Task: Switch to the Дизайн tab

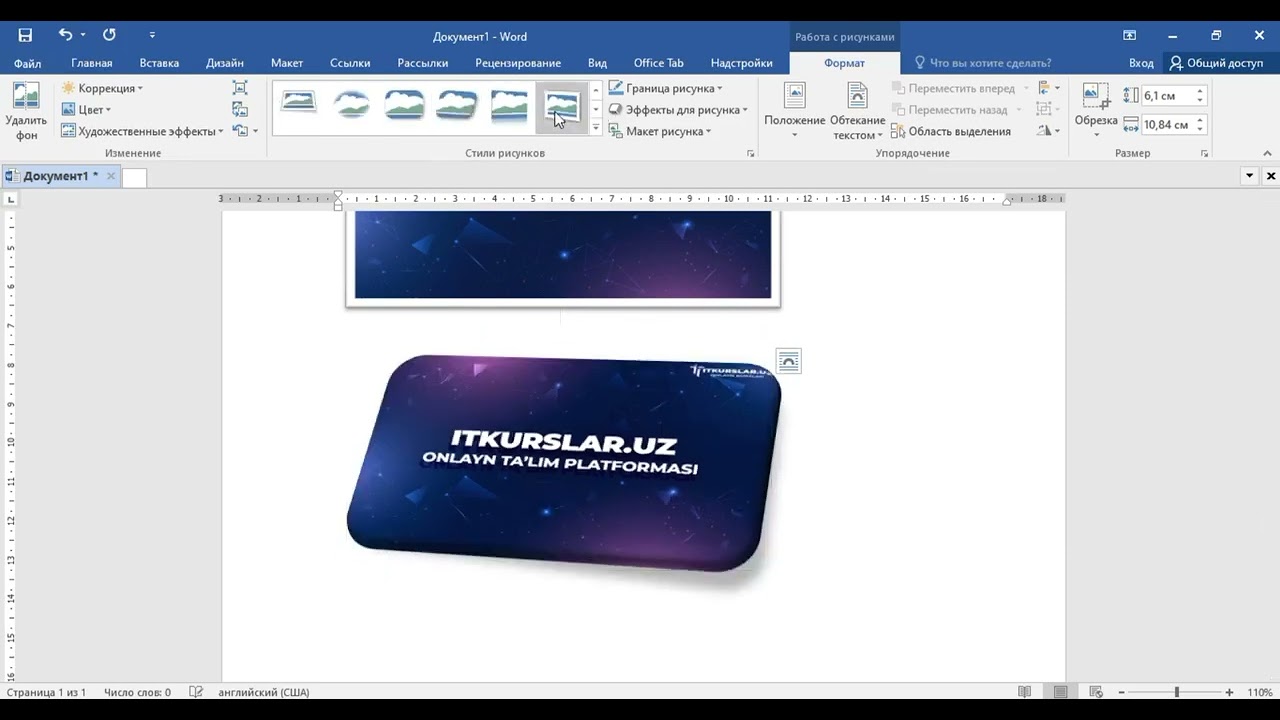Action: [225, 63]
